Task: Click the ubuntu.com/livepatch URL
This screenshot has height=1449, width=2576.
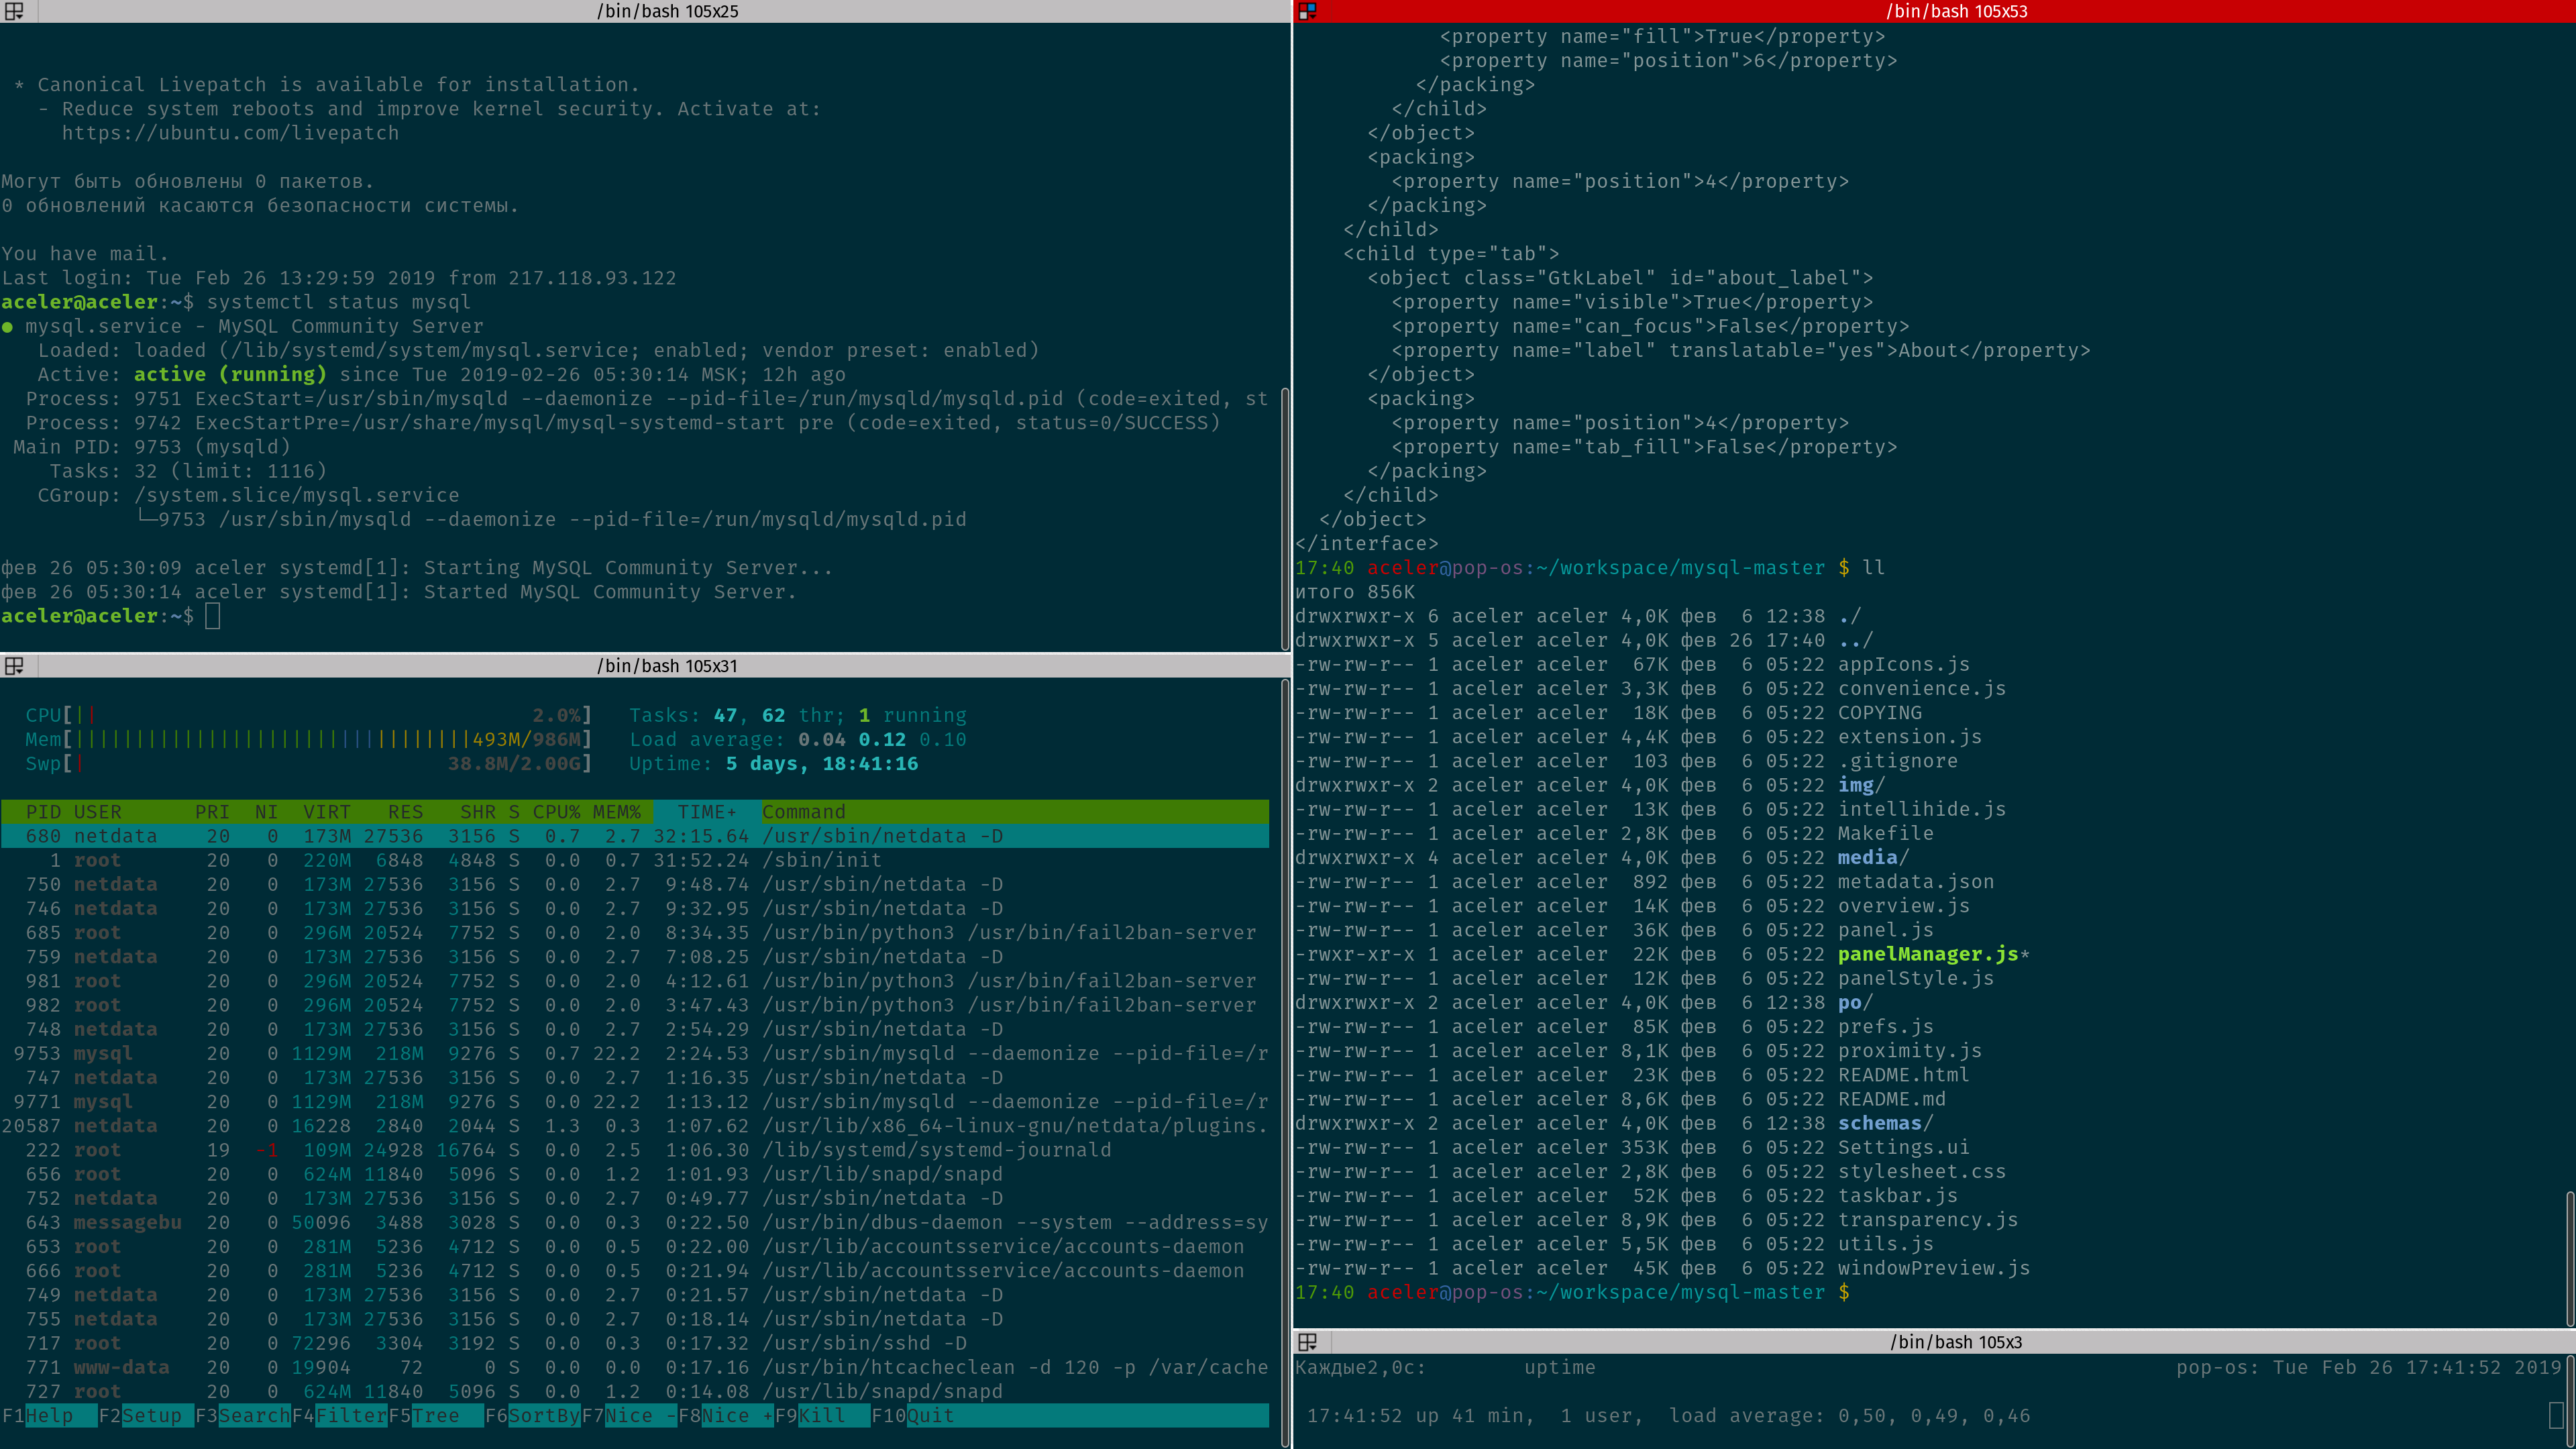Action: pos(230,133)
